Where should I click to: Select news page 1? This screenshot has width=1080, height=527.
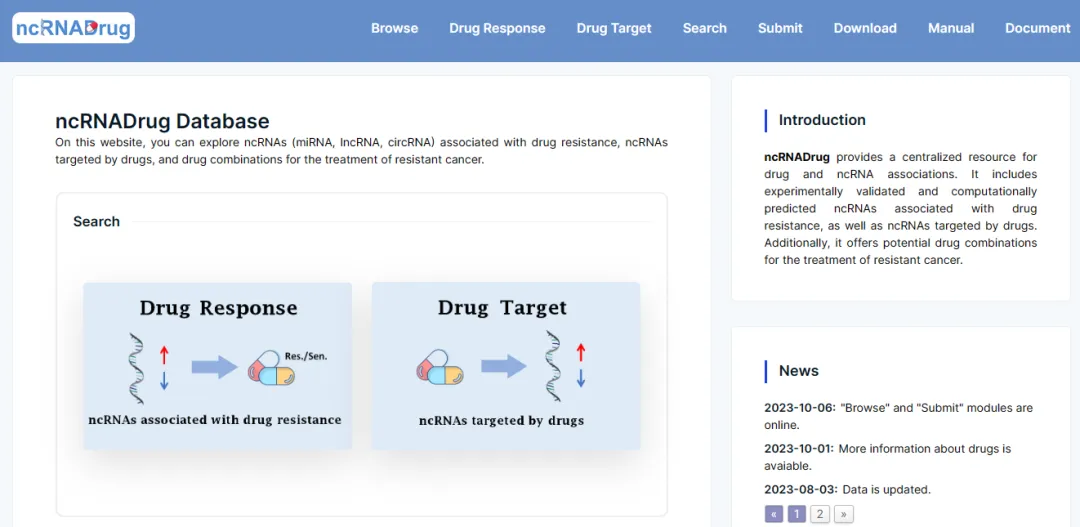[796, 514]
